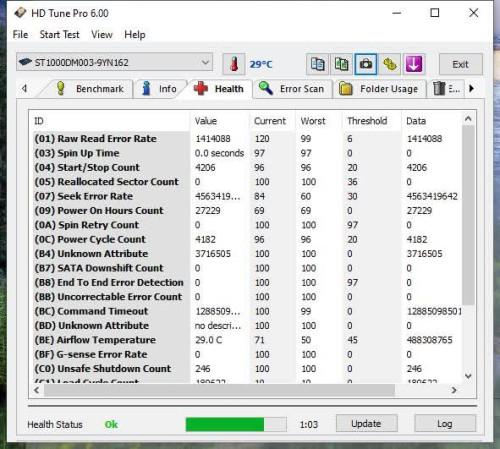This screenshot has height=449, width=500.
Task: Select the (B8) End To End Error Detection row
Action: [x=246, y=282]
